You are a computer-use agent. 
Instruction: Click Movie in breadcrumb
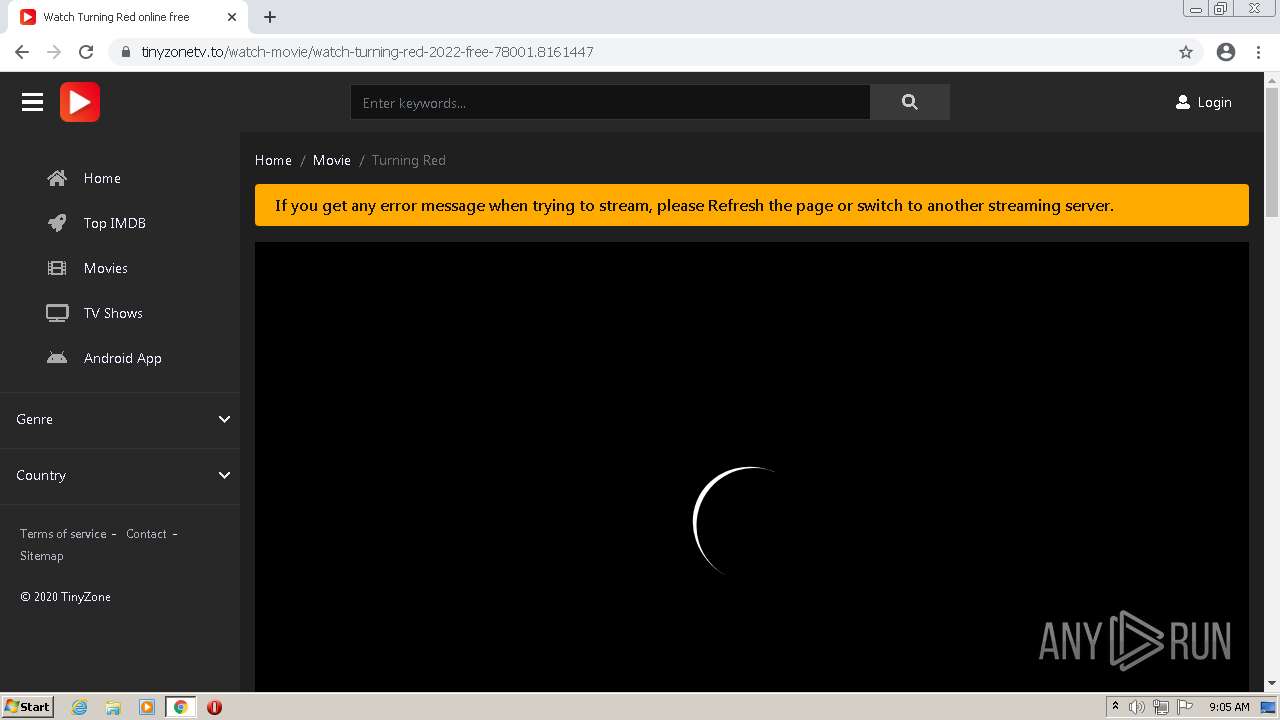(x=332, y=160)
